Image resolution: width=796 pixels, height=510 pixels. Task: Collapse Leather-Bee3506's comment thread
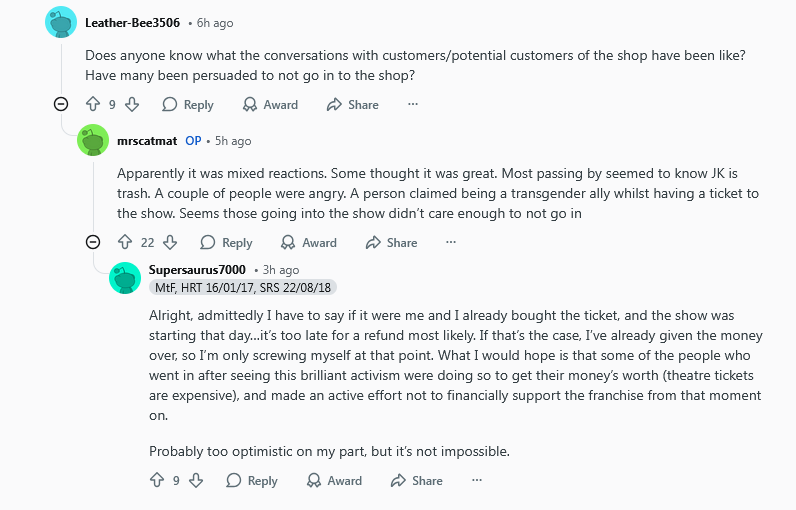[61, 105]
